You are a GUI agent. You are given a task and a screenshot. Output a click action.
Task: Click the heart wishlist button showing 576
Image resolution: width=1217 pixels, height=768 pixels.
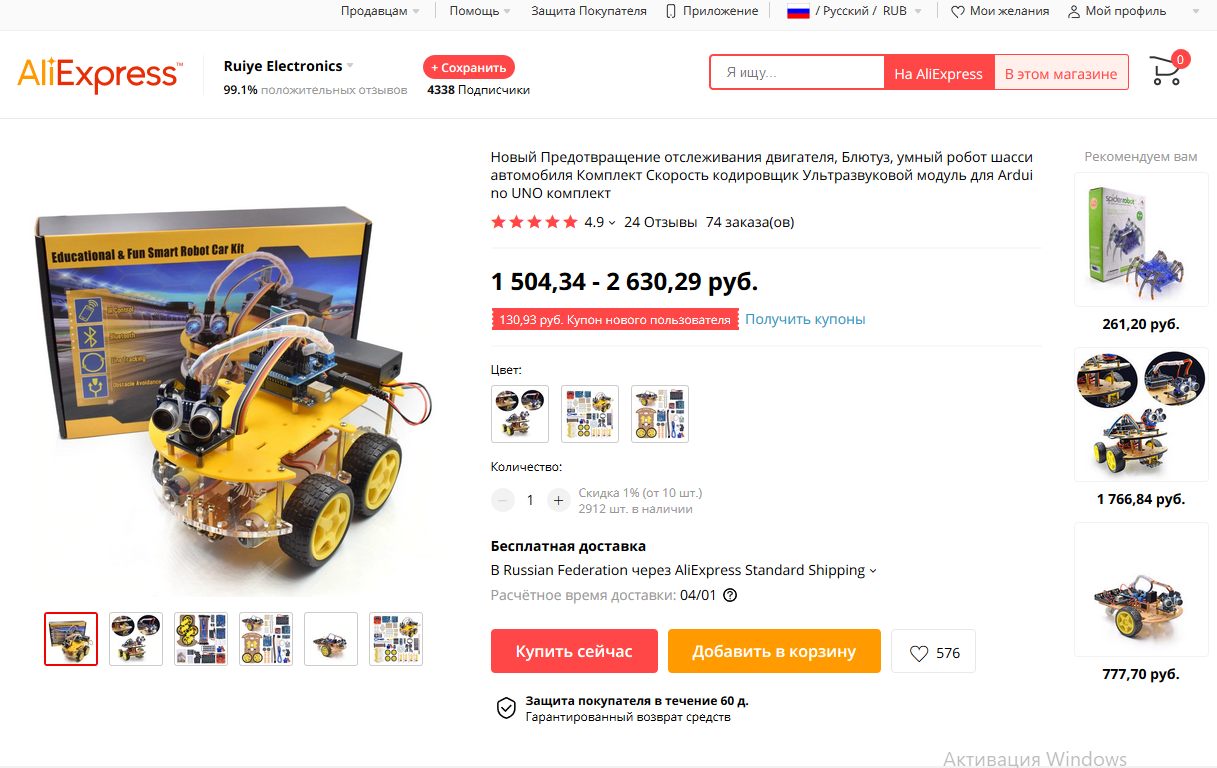click(933, 652)
